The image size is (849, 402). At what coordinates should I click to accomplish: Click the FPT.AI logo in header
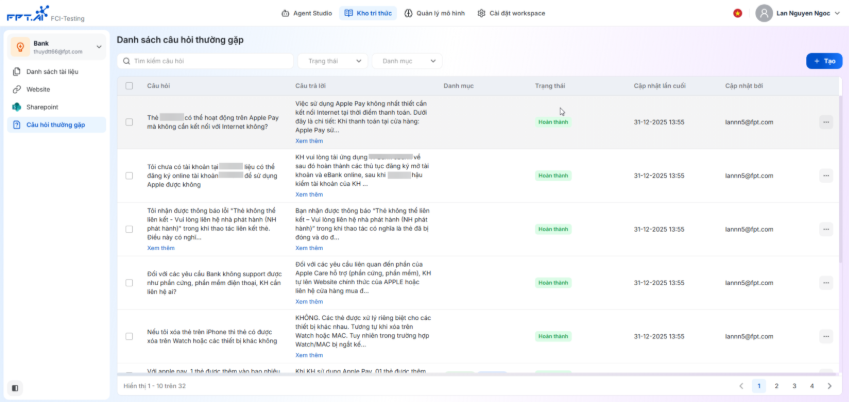(26, 13)
